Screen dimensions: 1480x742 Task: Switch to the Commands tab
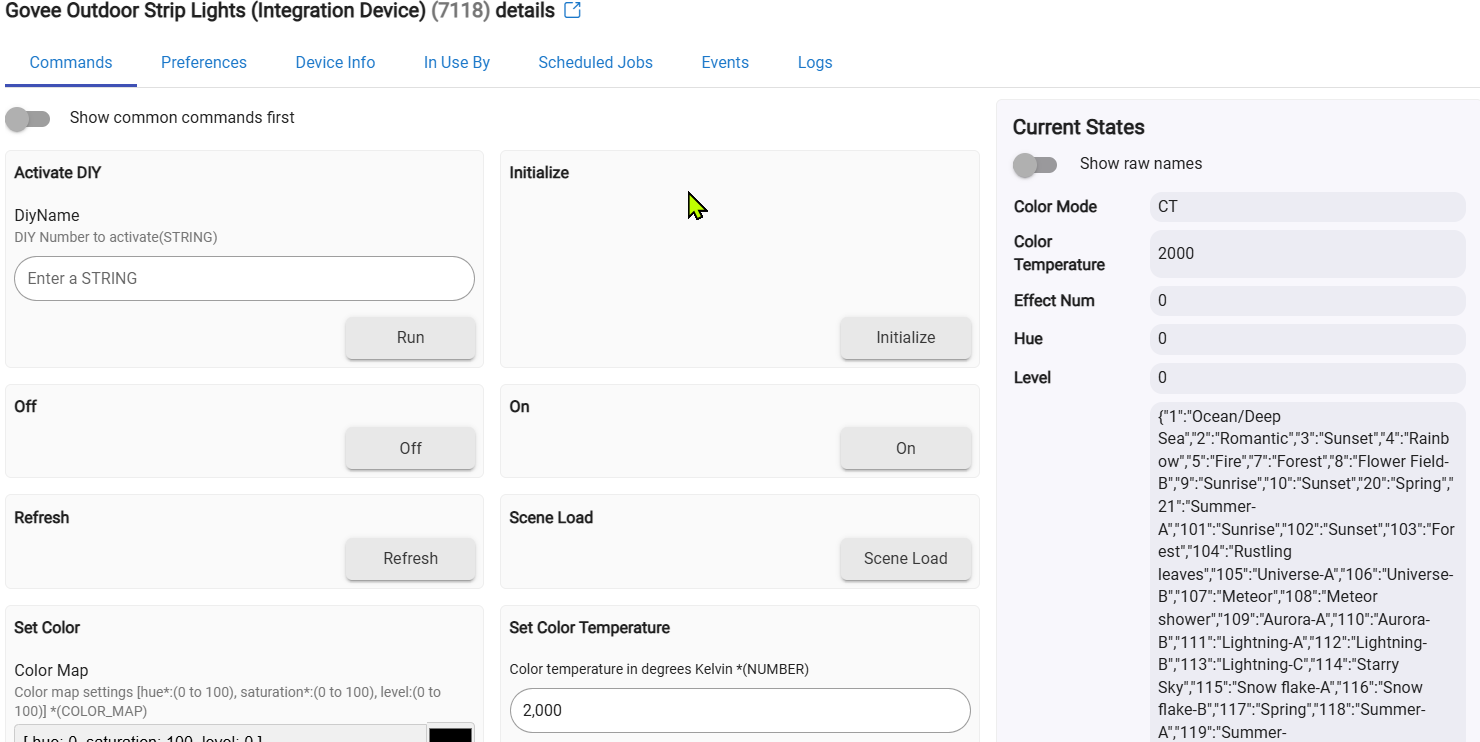pyautogui.click(x=71, y=62)
